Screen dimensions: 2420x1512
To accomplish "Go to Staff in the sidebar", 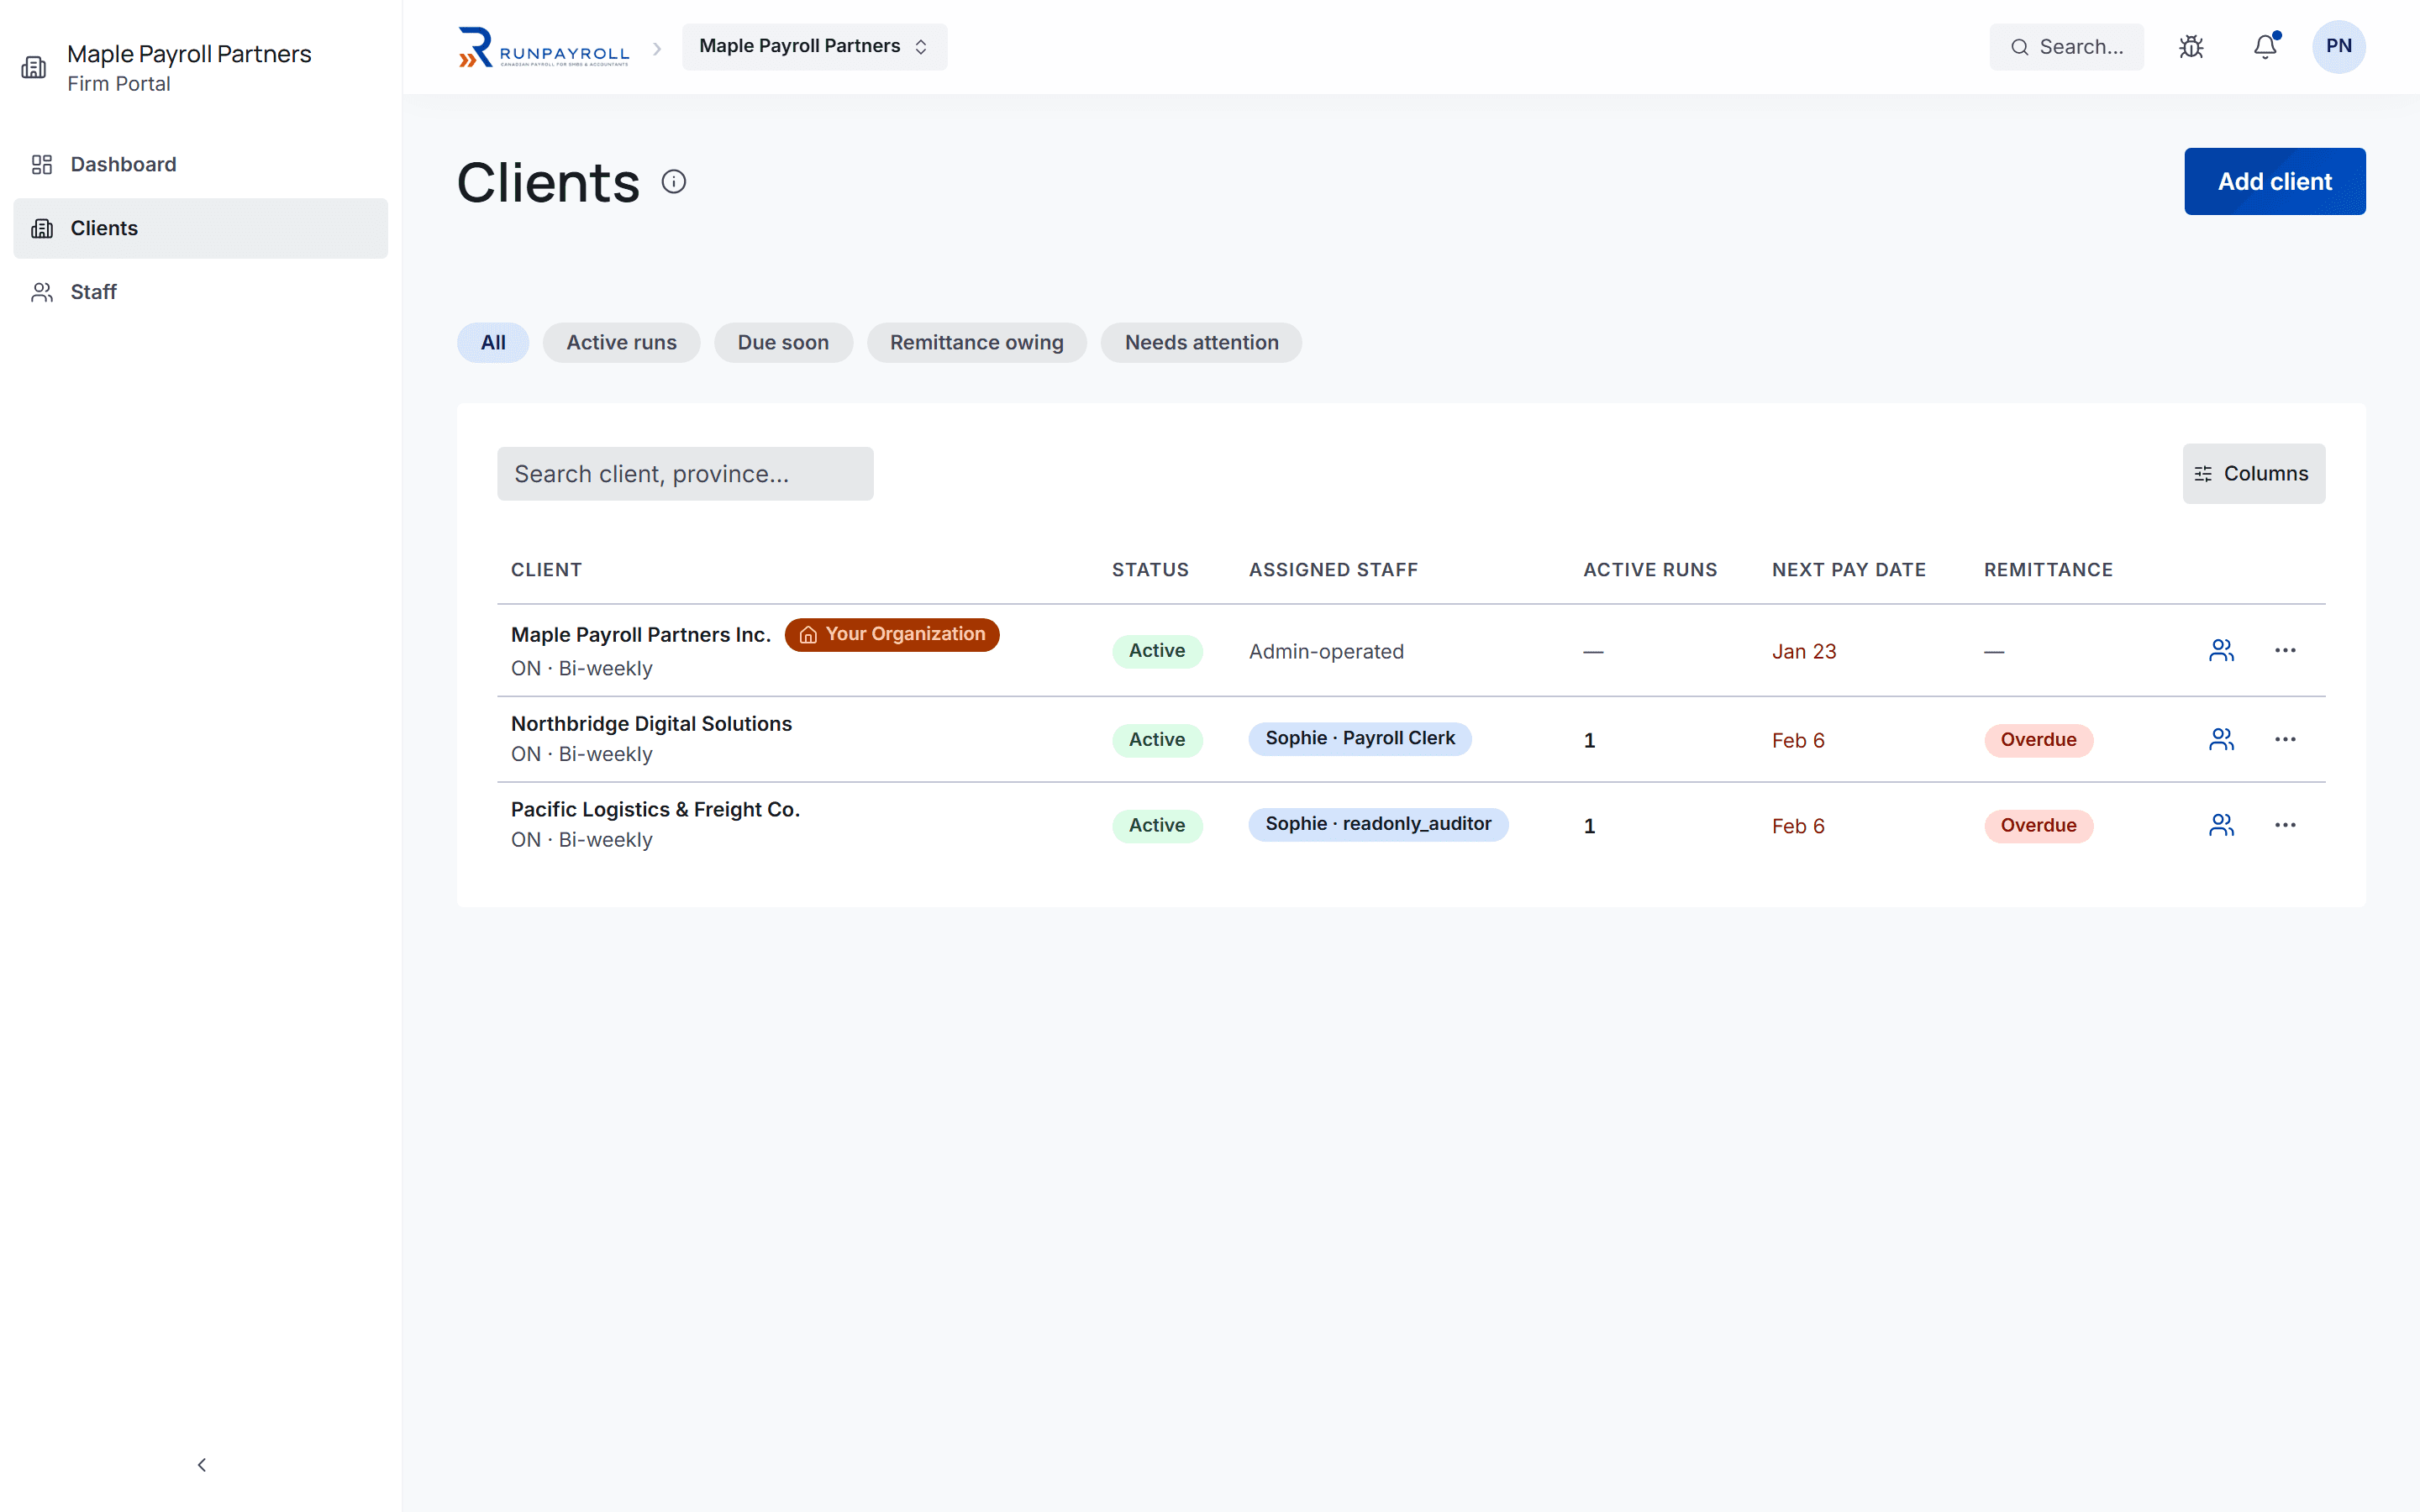I will 200,293.
